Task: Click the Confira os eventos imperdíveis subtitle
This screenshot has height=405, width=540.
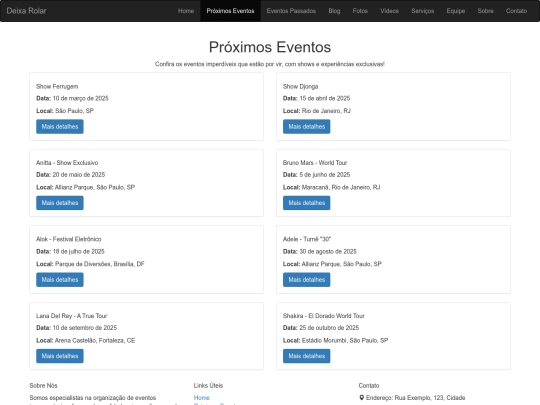Action: pos(270,64)
